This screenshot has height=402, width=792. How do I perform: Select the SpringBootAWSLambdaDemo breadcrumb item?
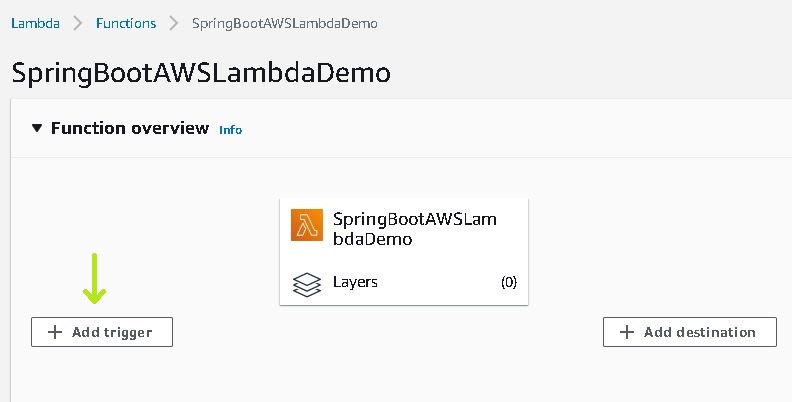click(x=284, y=24)
